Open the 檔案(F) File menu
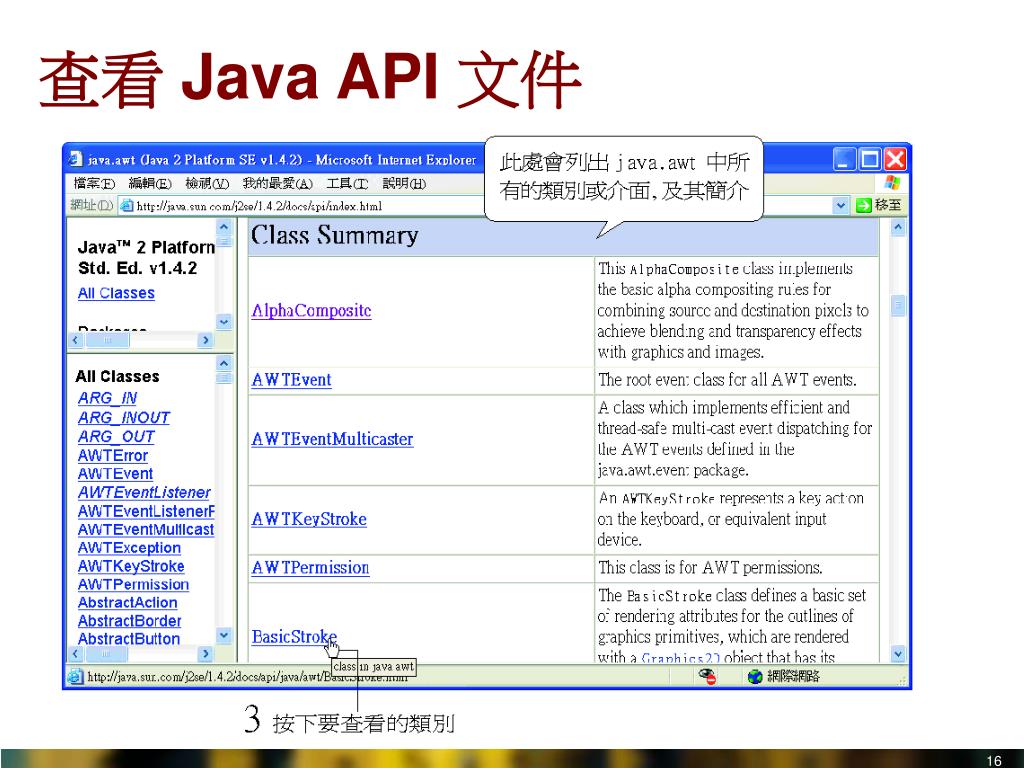 pyautogui.click(x=95, y=184)
